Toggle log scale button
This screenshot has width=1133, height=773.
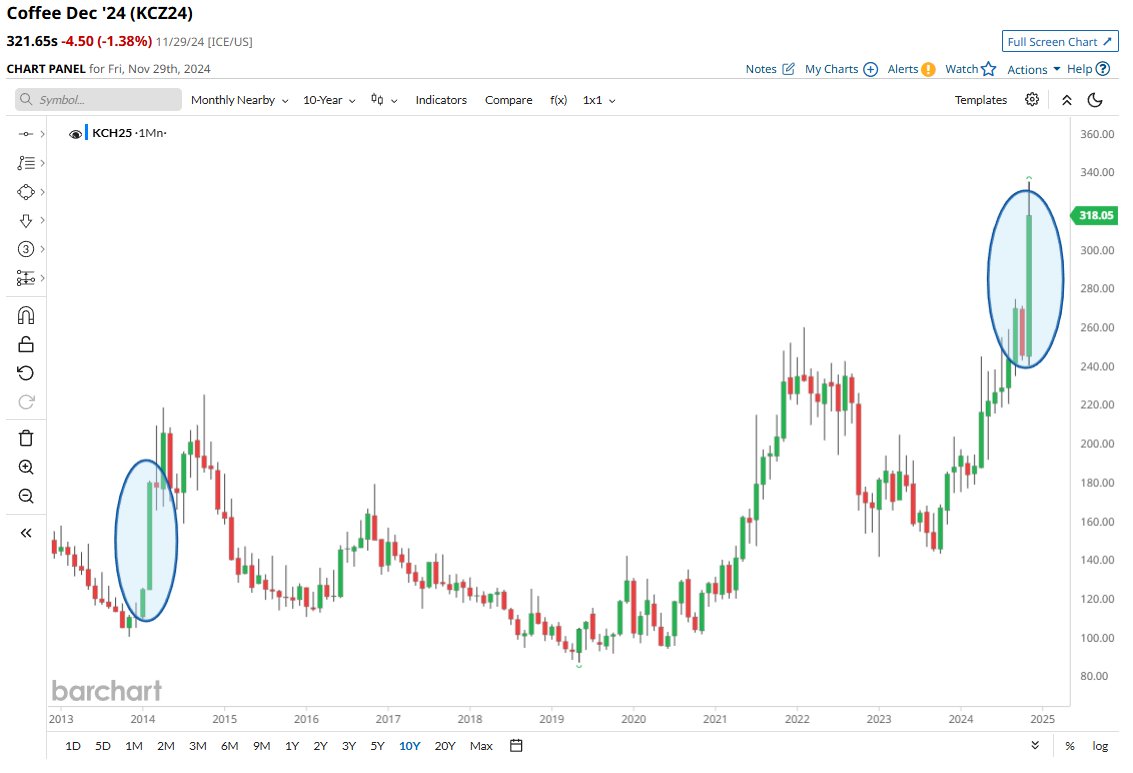[x=1100, y=746]
